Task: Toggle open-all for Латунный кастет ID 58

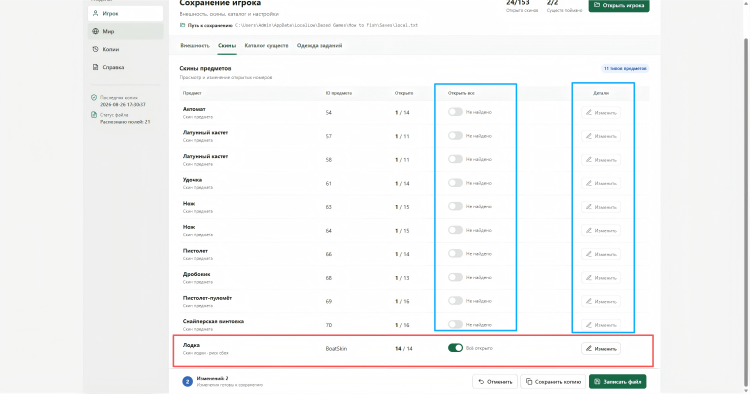Action: 455,159
